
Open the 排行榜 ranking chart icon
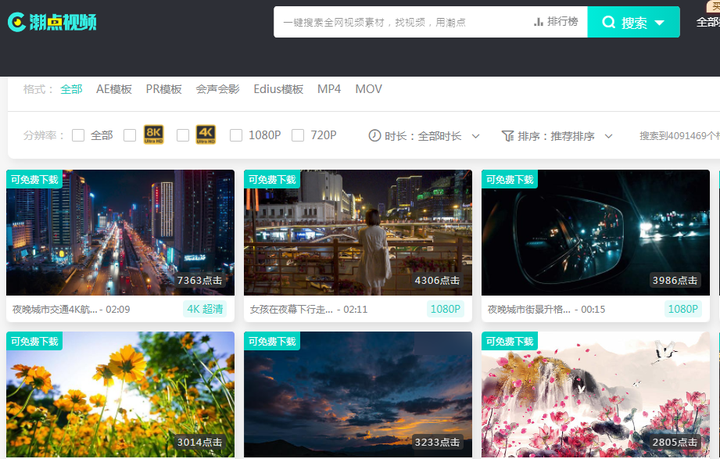(x=539, y=22)
